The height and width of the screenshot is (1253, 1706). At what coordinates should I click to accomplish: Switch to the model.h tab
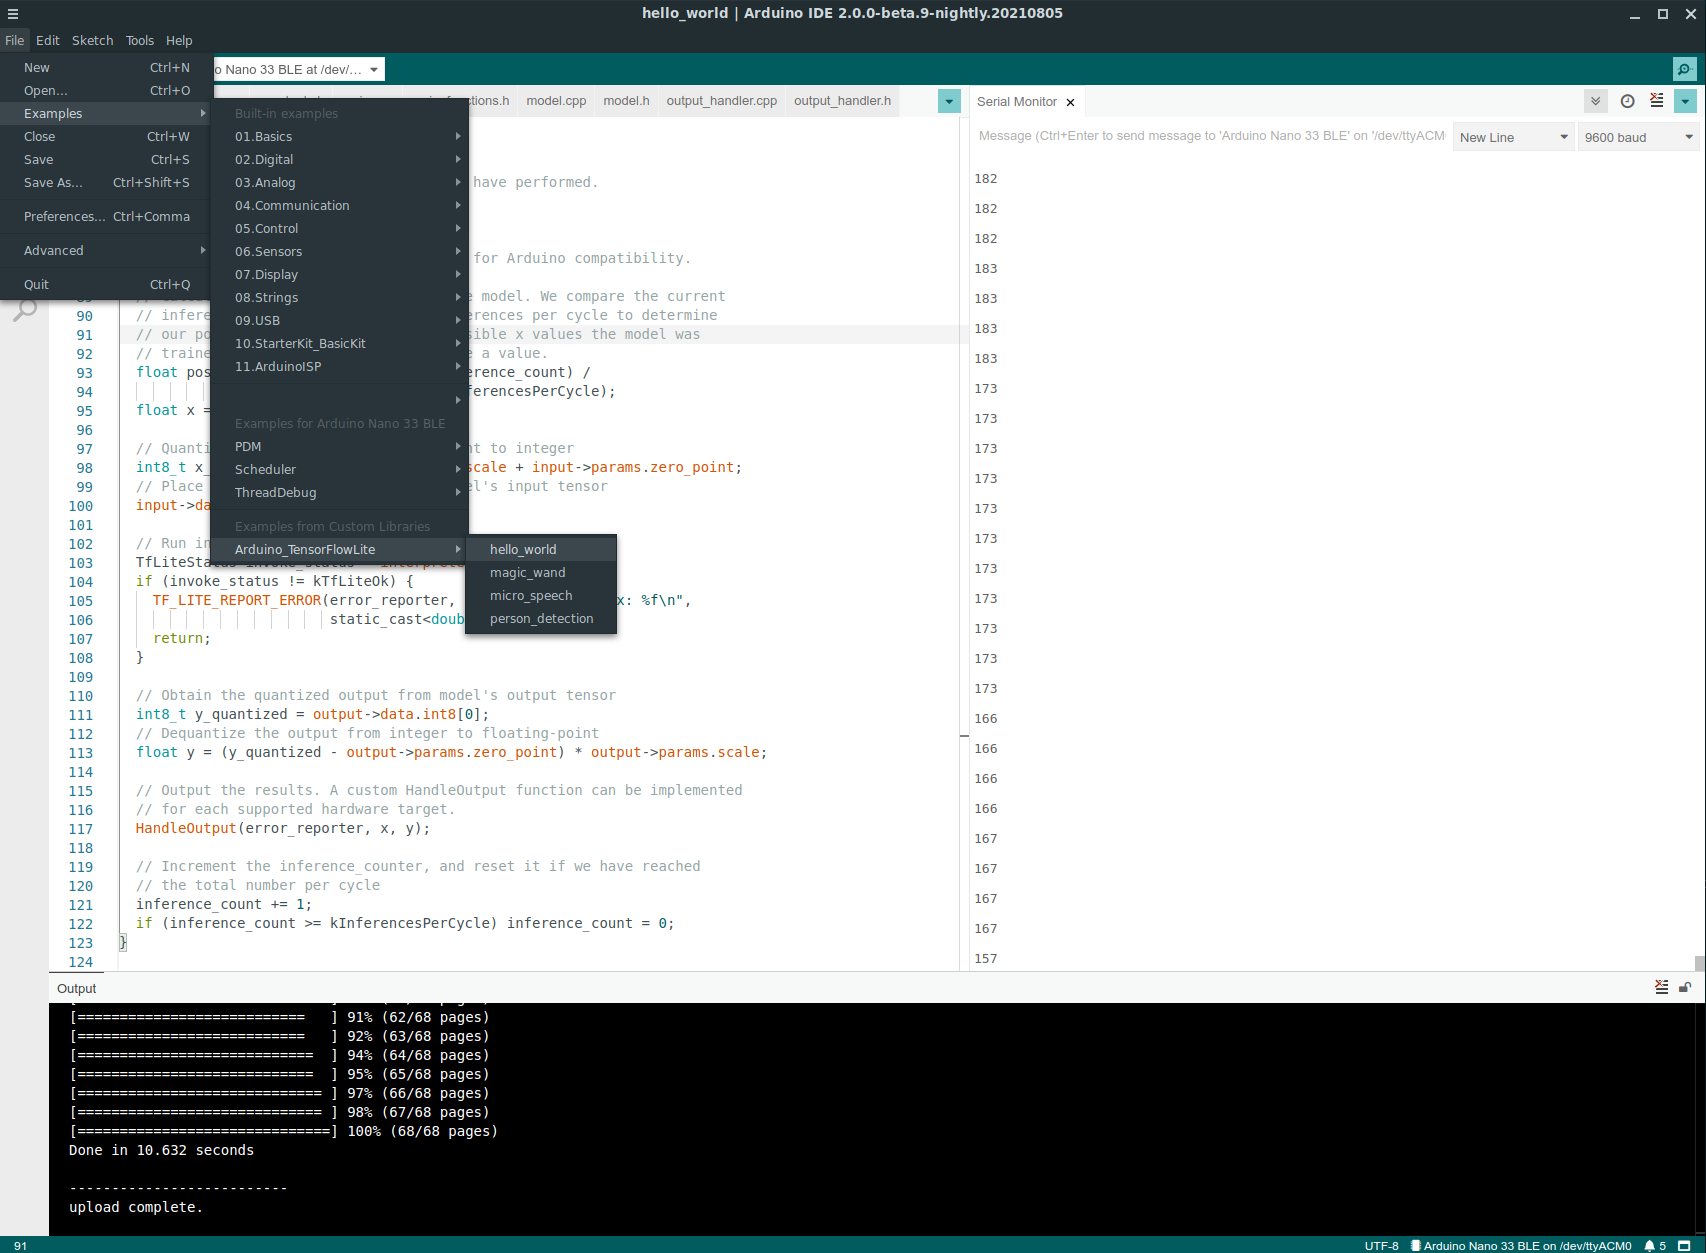[x=626, y=101]
